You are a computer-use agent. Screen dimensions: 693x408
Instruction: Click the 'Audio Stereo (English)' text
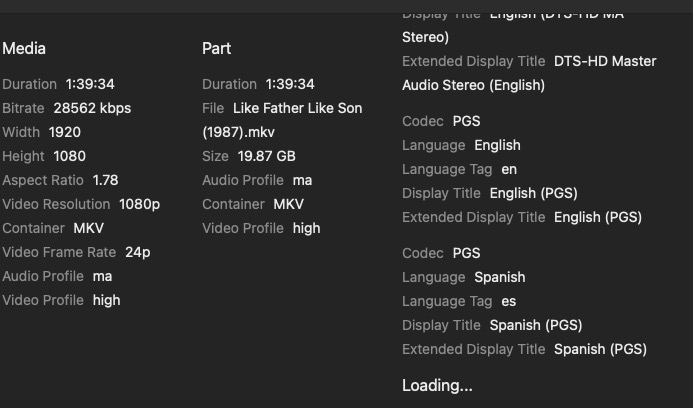[x=473, y=85]
